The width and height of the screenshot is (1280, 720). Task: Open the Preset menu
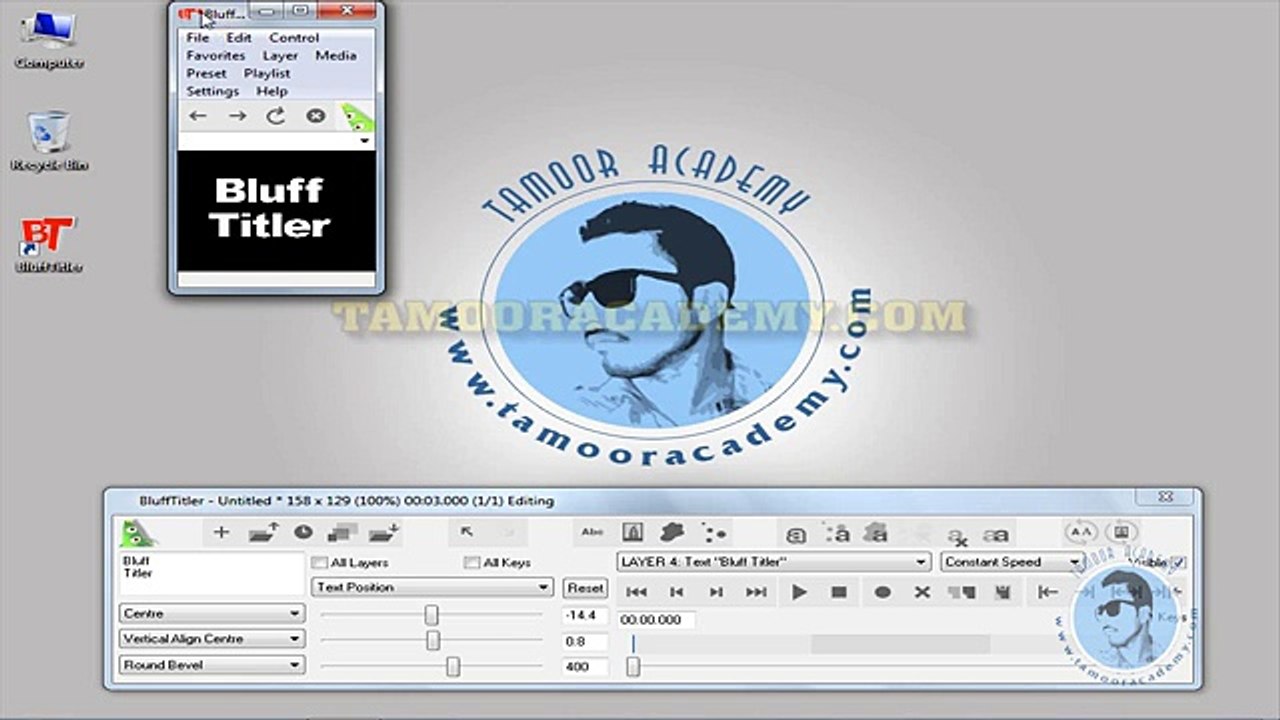coord(206,73)
